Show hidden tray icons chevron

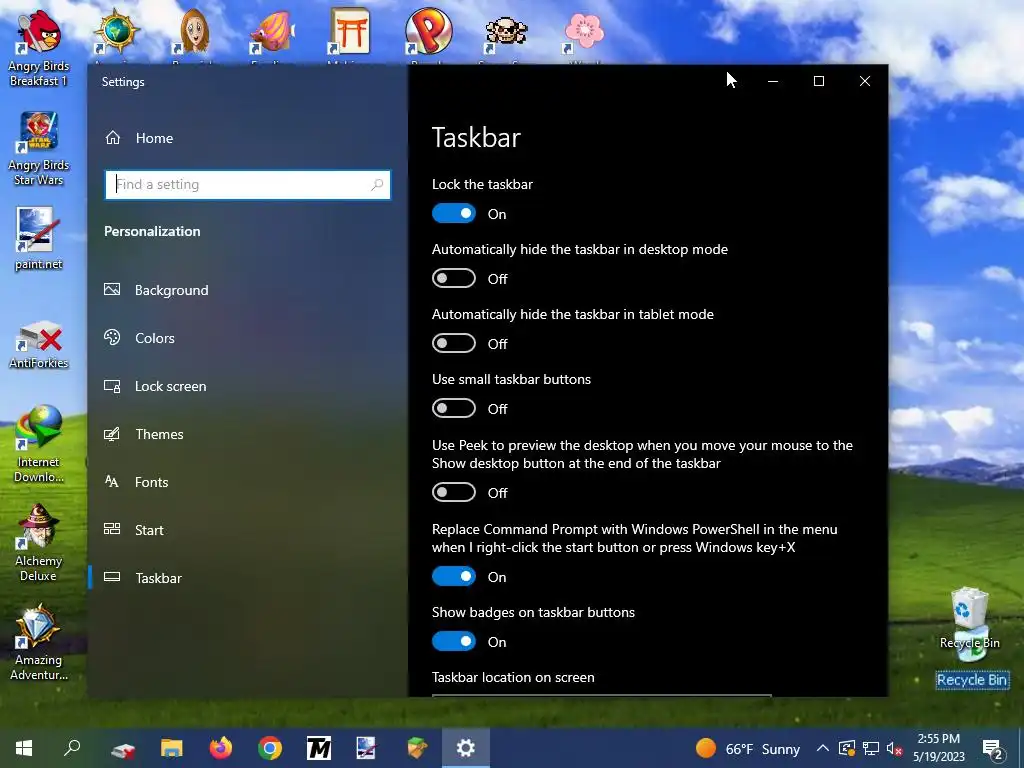click(x=823, y=748)
